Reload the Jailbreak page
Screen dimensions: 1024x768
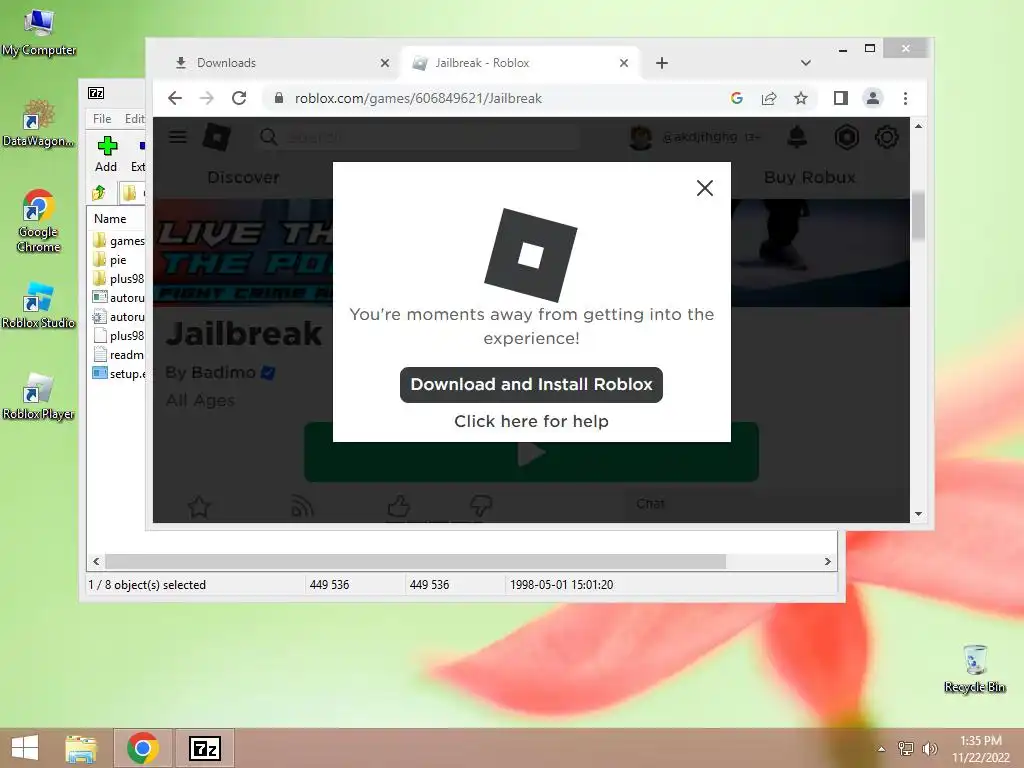pyautogui.click(x=239, y=98)
